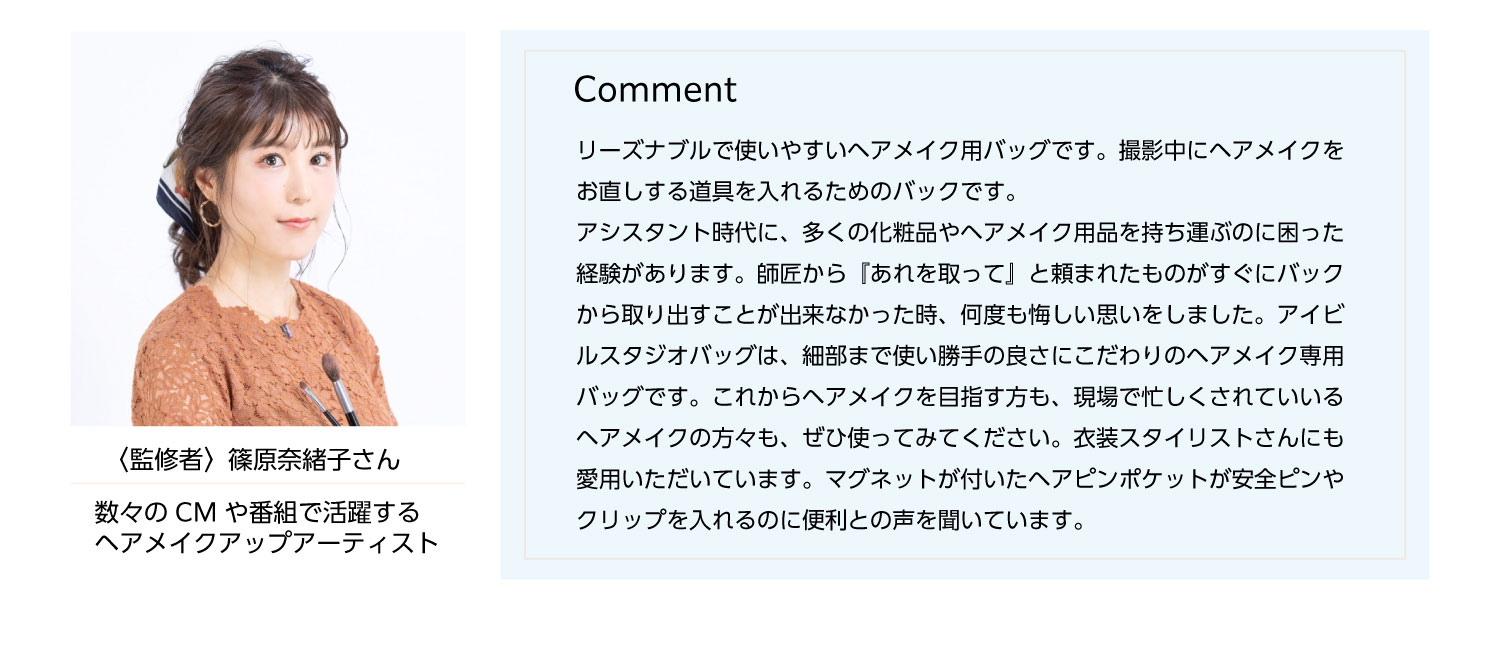Click the portrait photo of the supervisor

pyautogui.click(x=268, y=229)
